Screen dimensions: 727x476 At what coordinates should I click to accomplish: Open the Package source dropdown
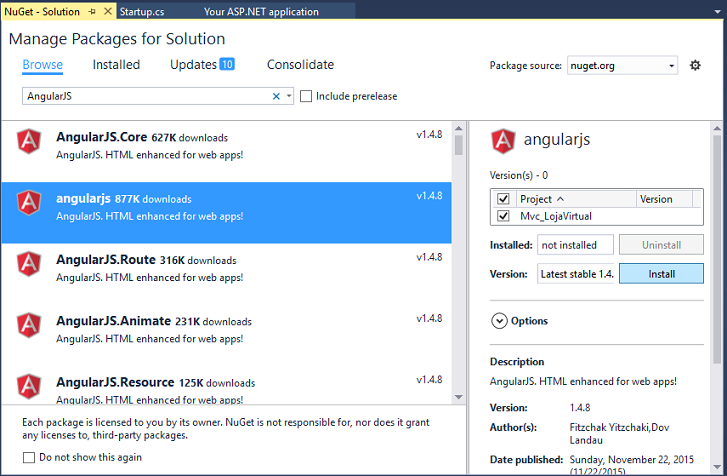(x=622, y=65)
